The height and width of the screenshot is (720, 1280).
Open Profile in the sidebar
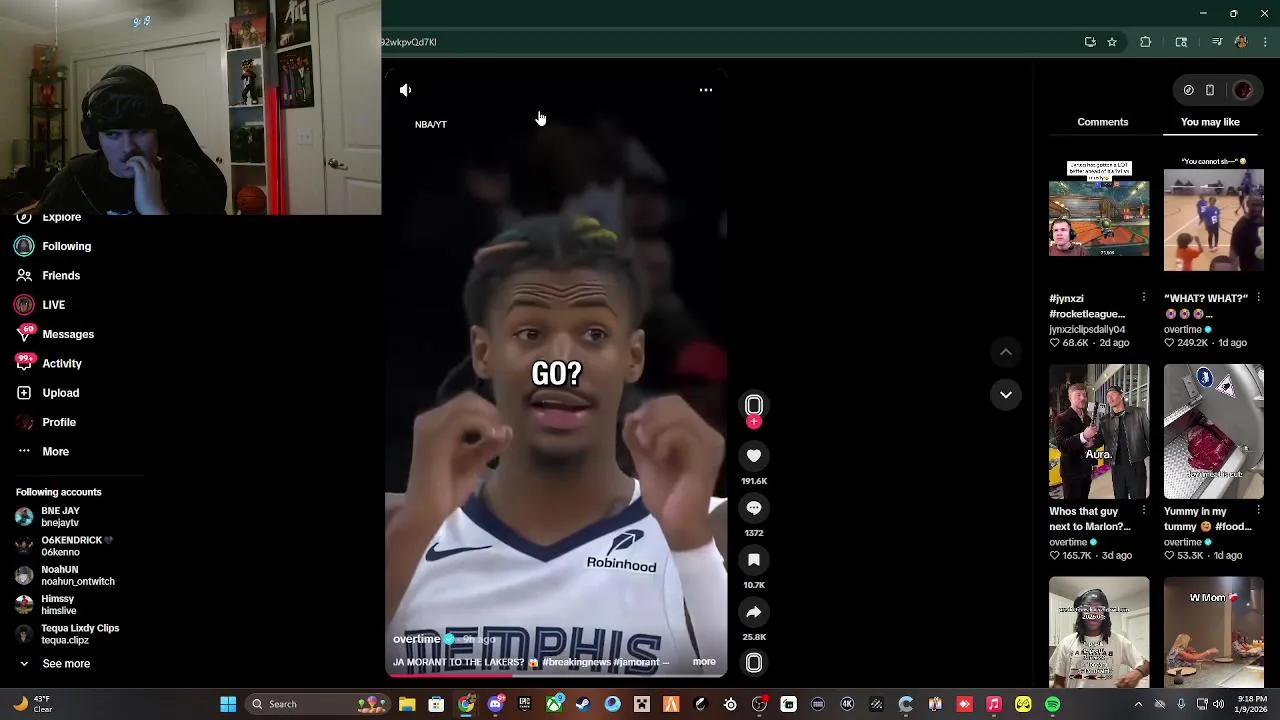(x=46, y=422)
